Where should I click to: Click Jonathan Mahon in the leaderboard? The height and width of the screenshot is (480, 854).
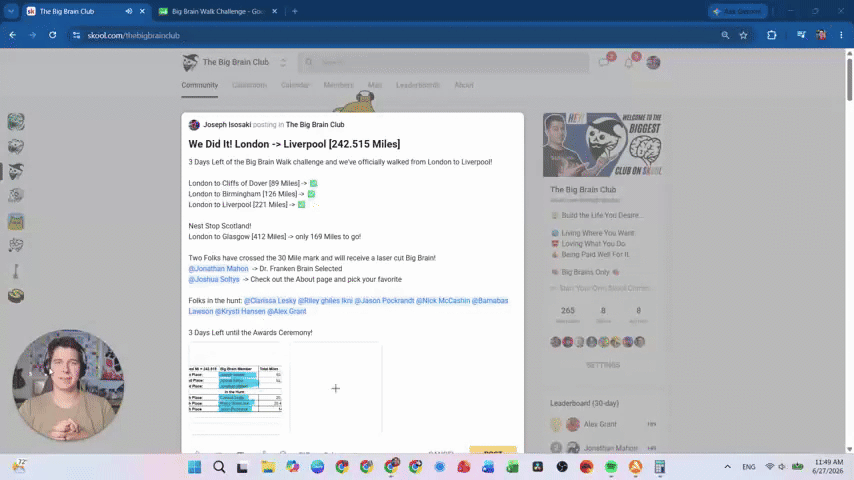611,448
